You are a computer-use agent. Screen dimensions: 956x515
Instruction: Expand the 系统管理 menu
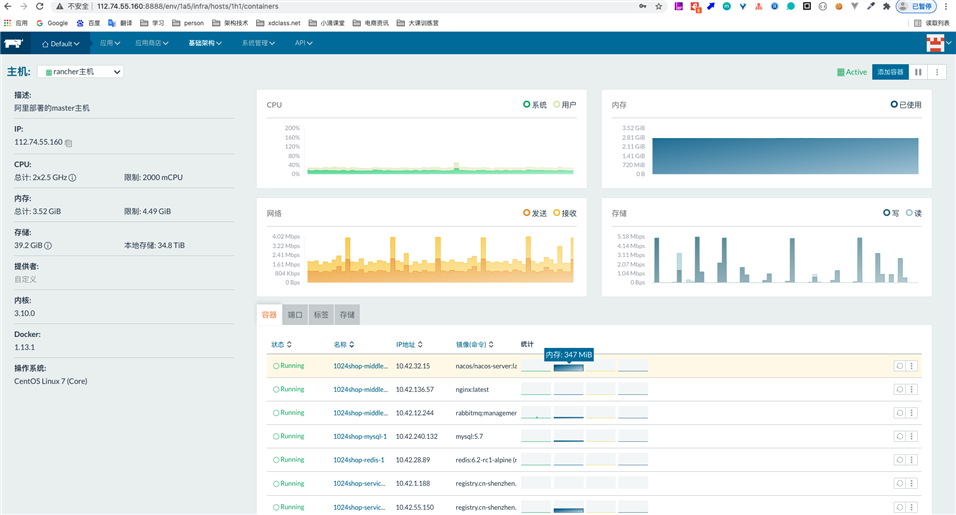[258, 43]
